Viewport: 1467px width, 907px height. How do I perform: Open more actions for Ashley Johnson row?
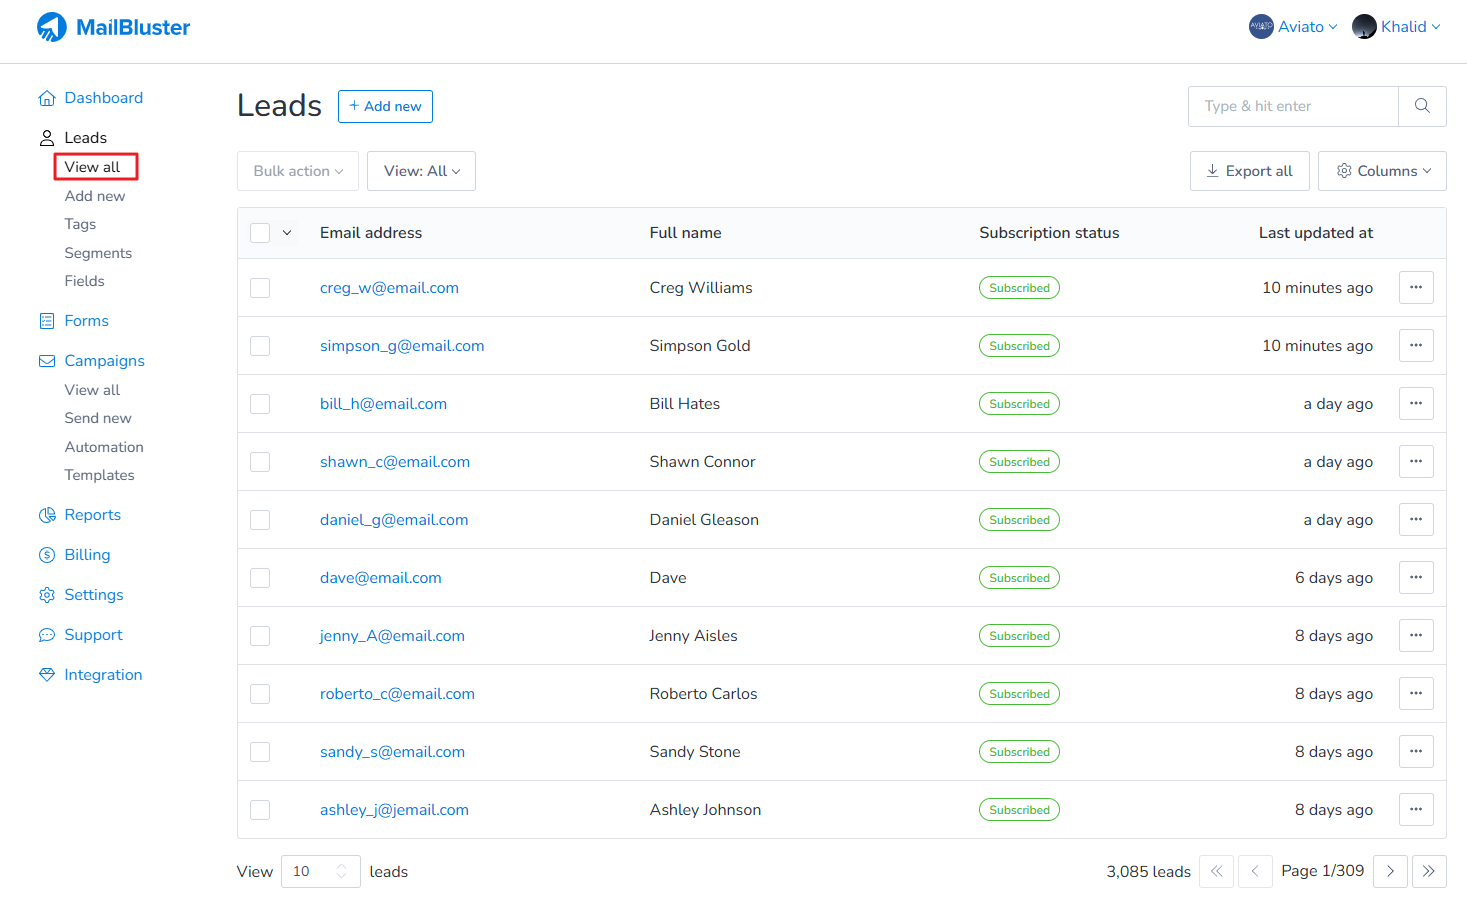1416,810
